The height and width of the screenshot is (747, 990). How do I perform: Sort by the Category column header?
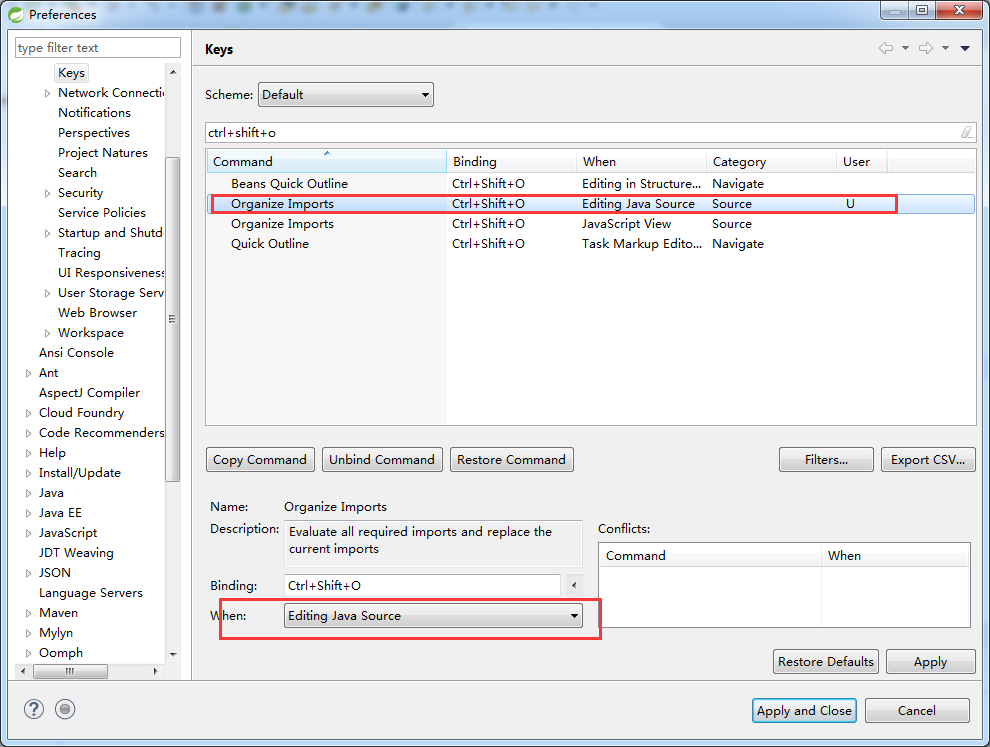pos(772,162)
